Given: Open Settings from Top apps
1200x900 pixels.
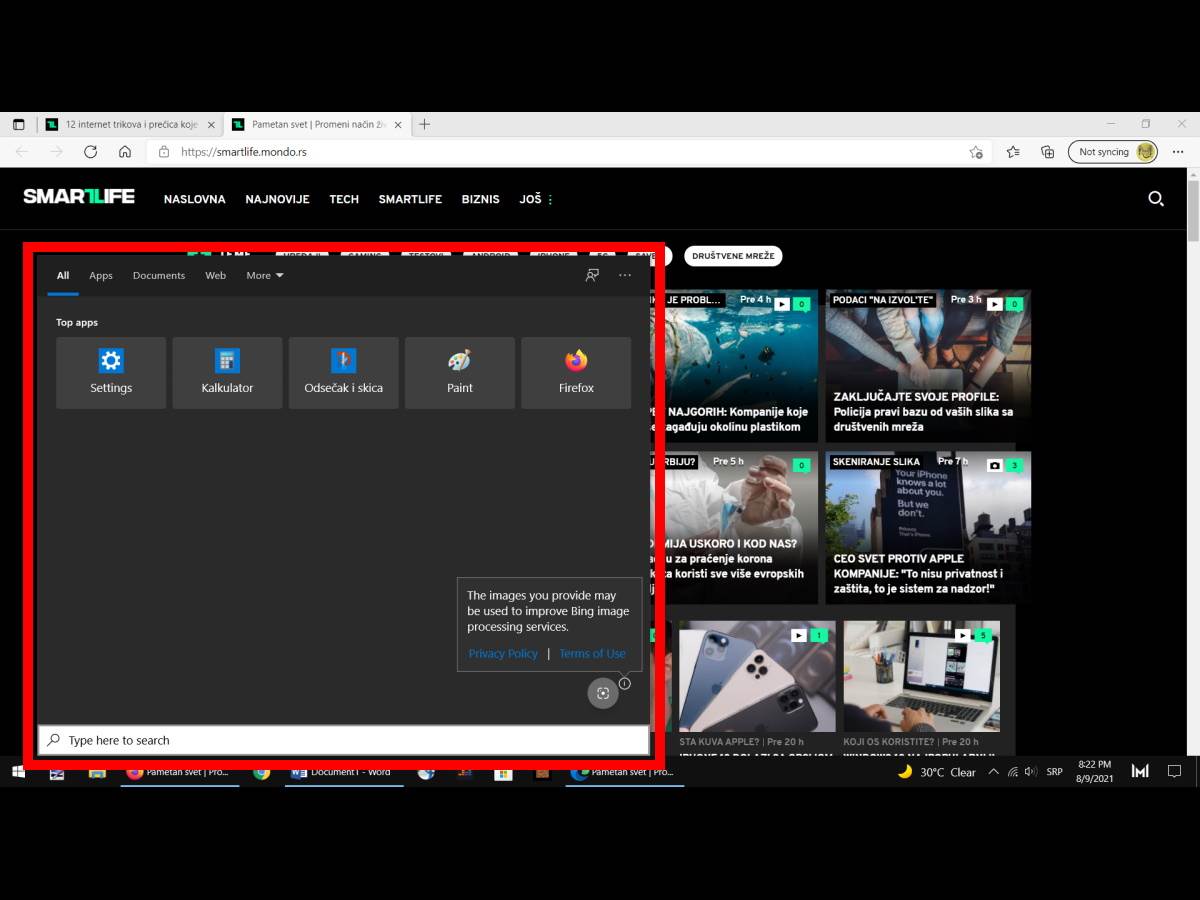Looking at the screenshot, I should [x=111, y=372].
